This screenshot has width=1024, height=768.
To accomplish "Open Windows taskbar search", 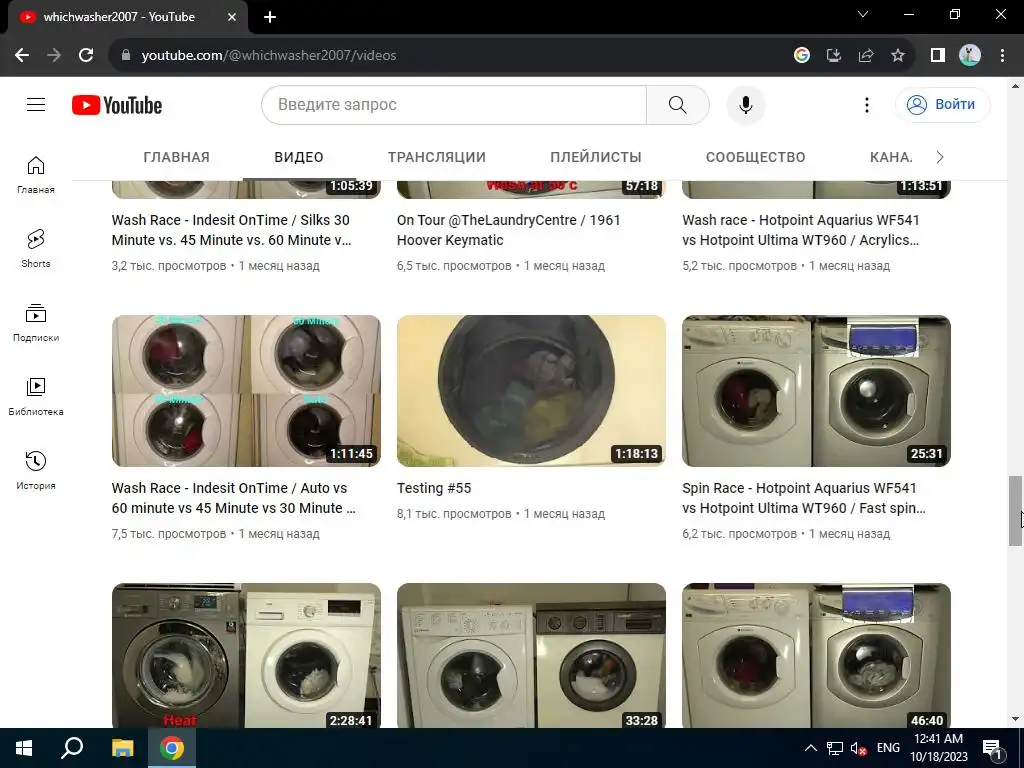I will pos(72,748).
